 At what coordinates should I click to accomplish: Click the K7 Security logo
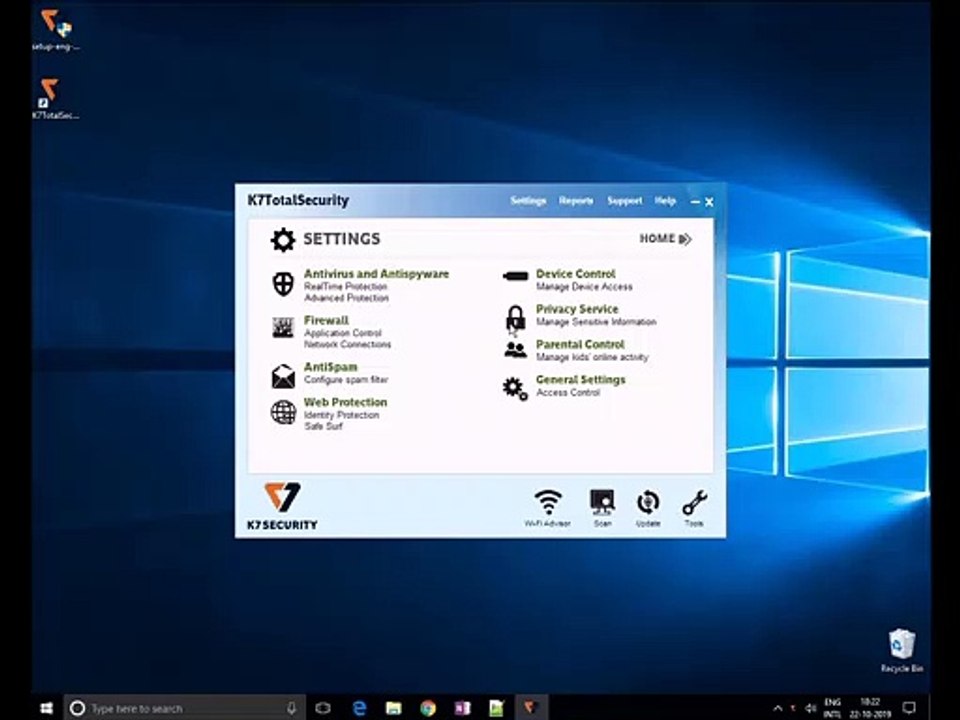click(x=282, y=506)
